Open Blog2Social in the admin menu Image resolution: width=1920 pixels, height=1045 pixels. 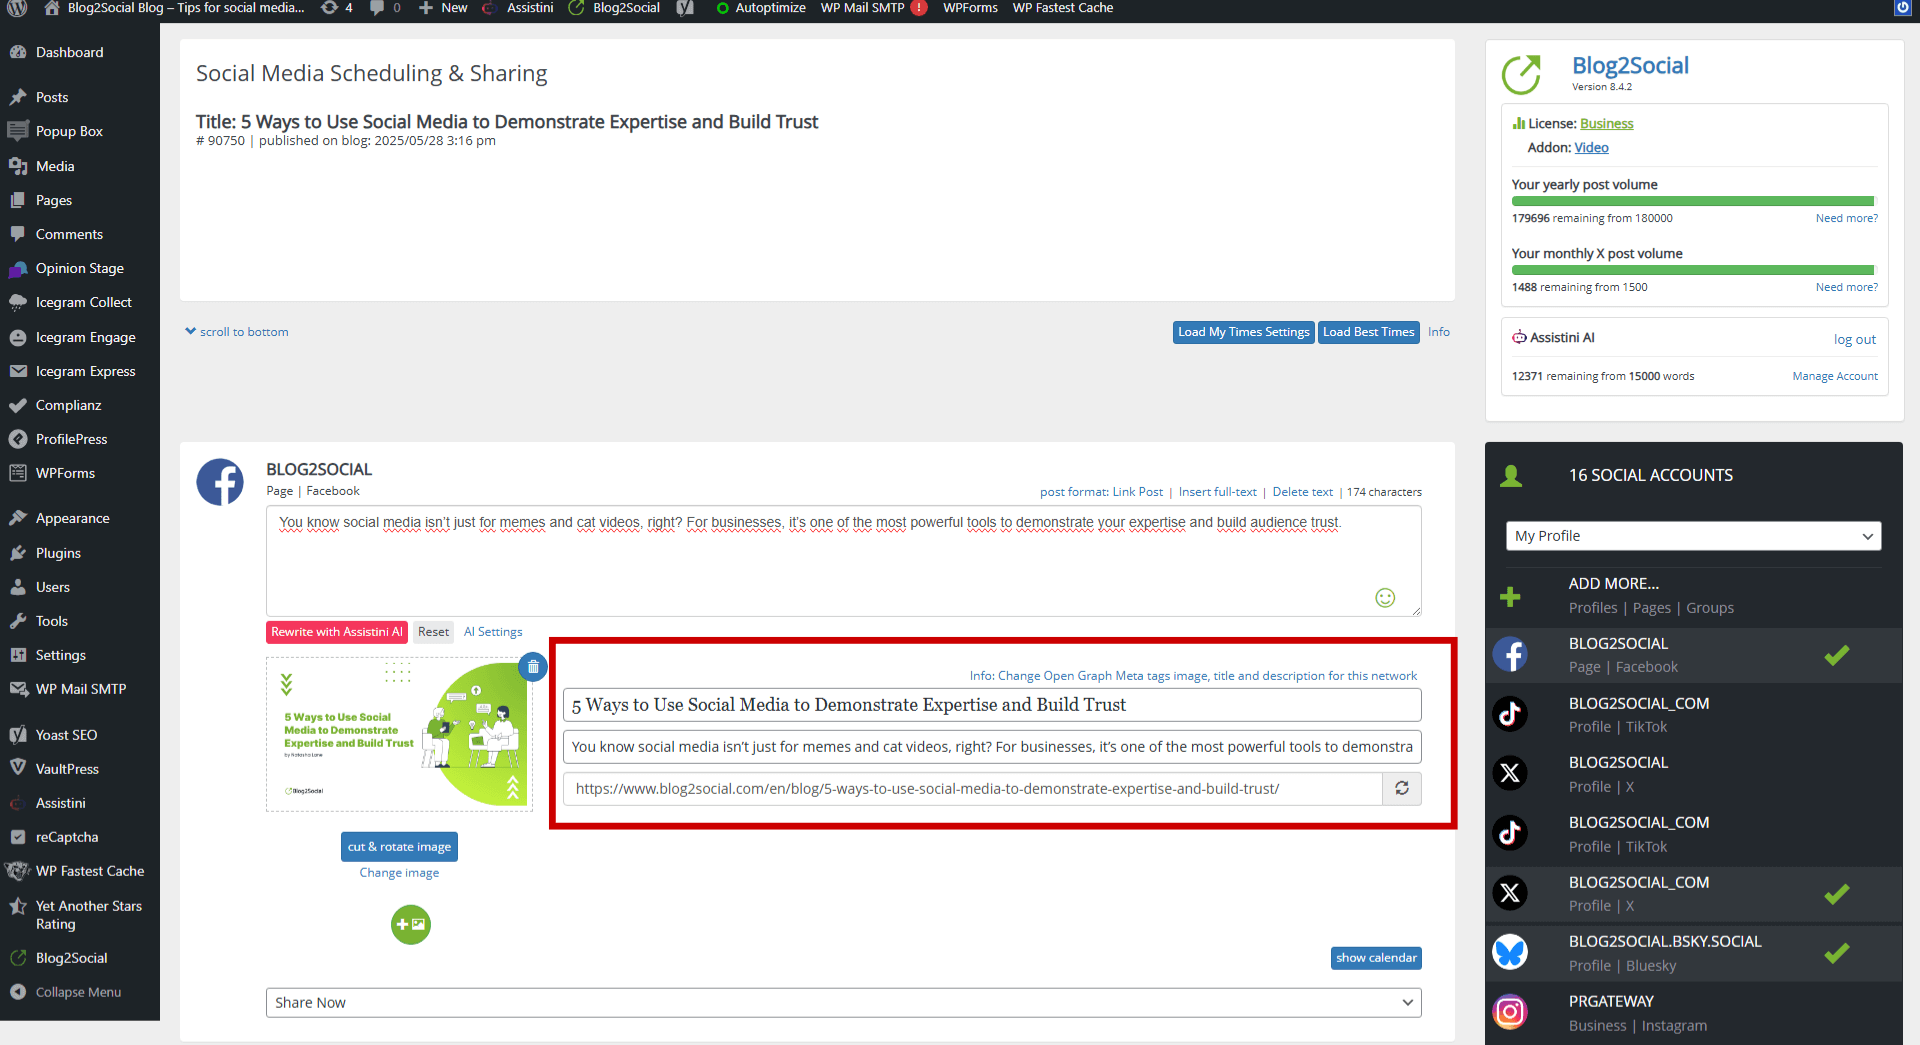[x=72, y=958]
